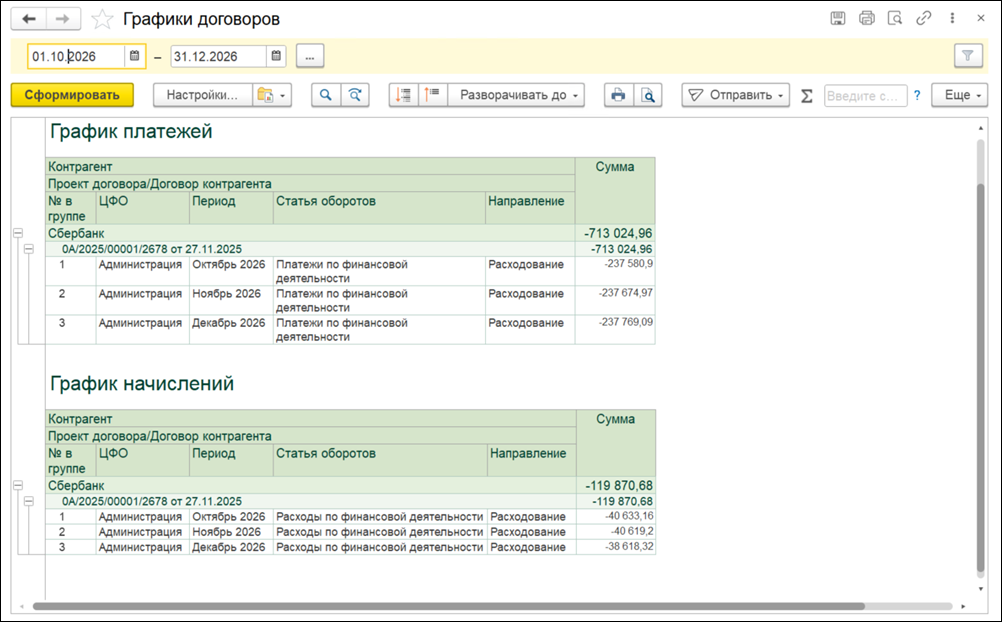Select the -38 618,32 amount cell
This screenshot has height=622, width=1002.
[x=615, y=547]
